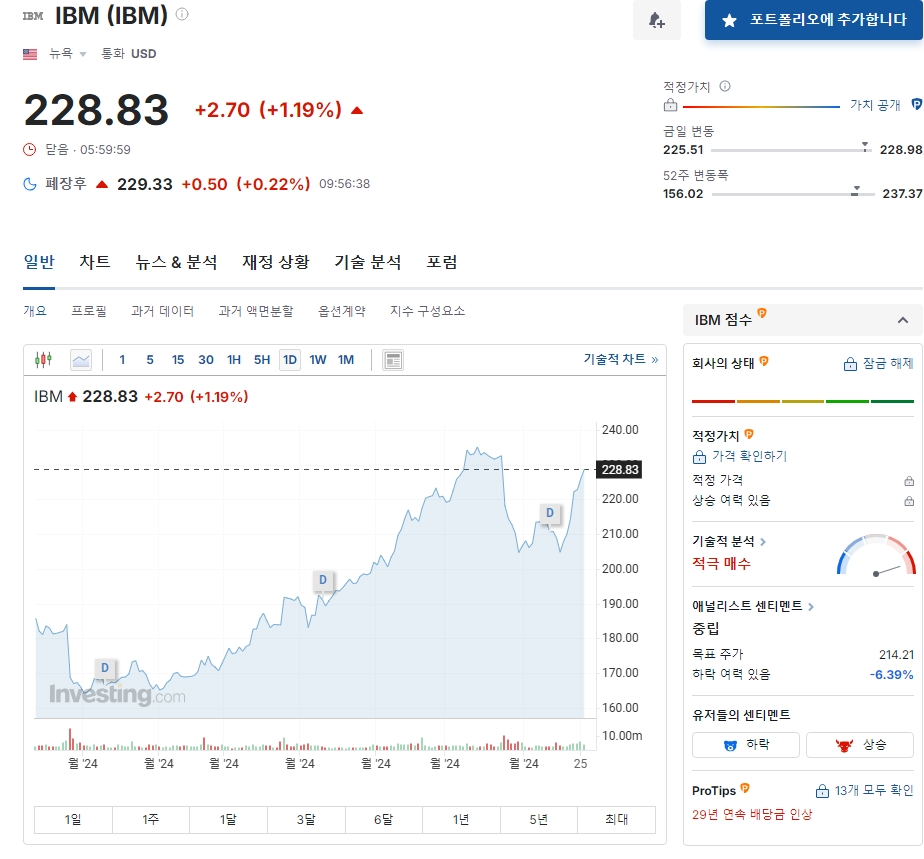Select the 1M interval

point(346,359)
